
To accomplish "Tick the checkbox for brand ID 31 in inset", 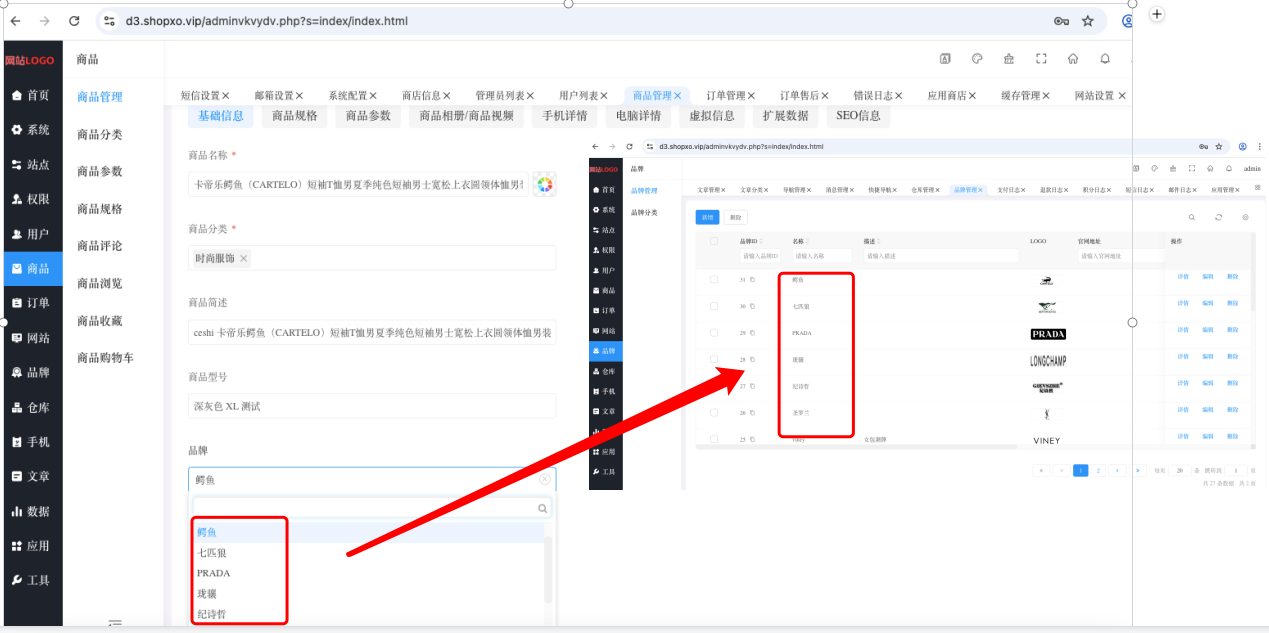I will [x=714, y=280].
